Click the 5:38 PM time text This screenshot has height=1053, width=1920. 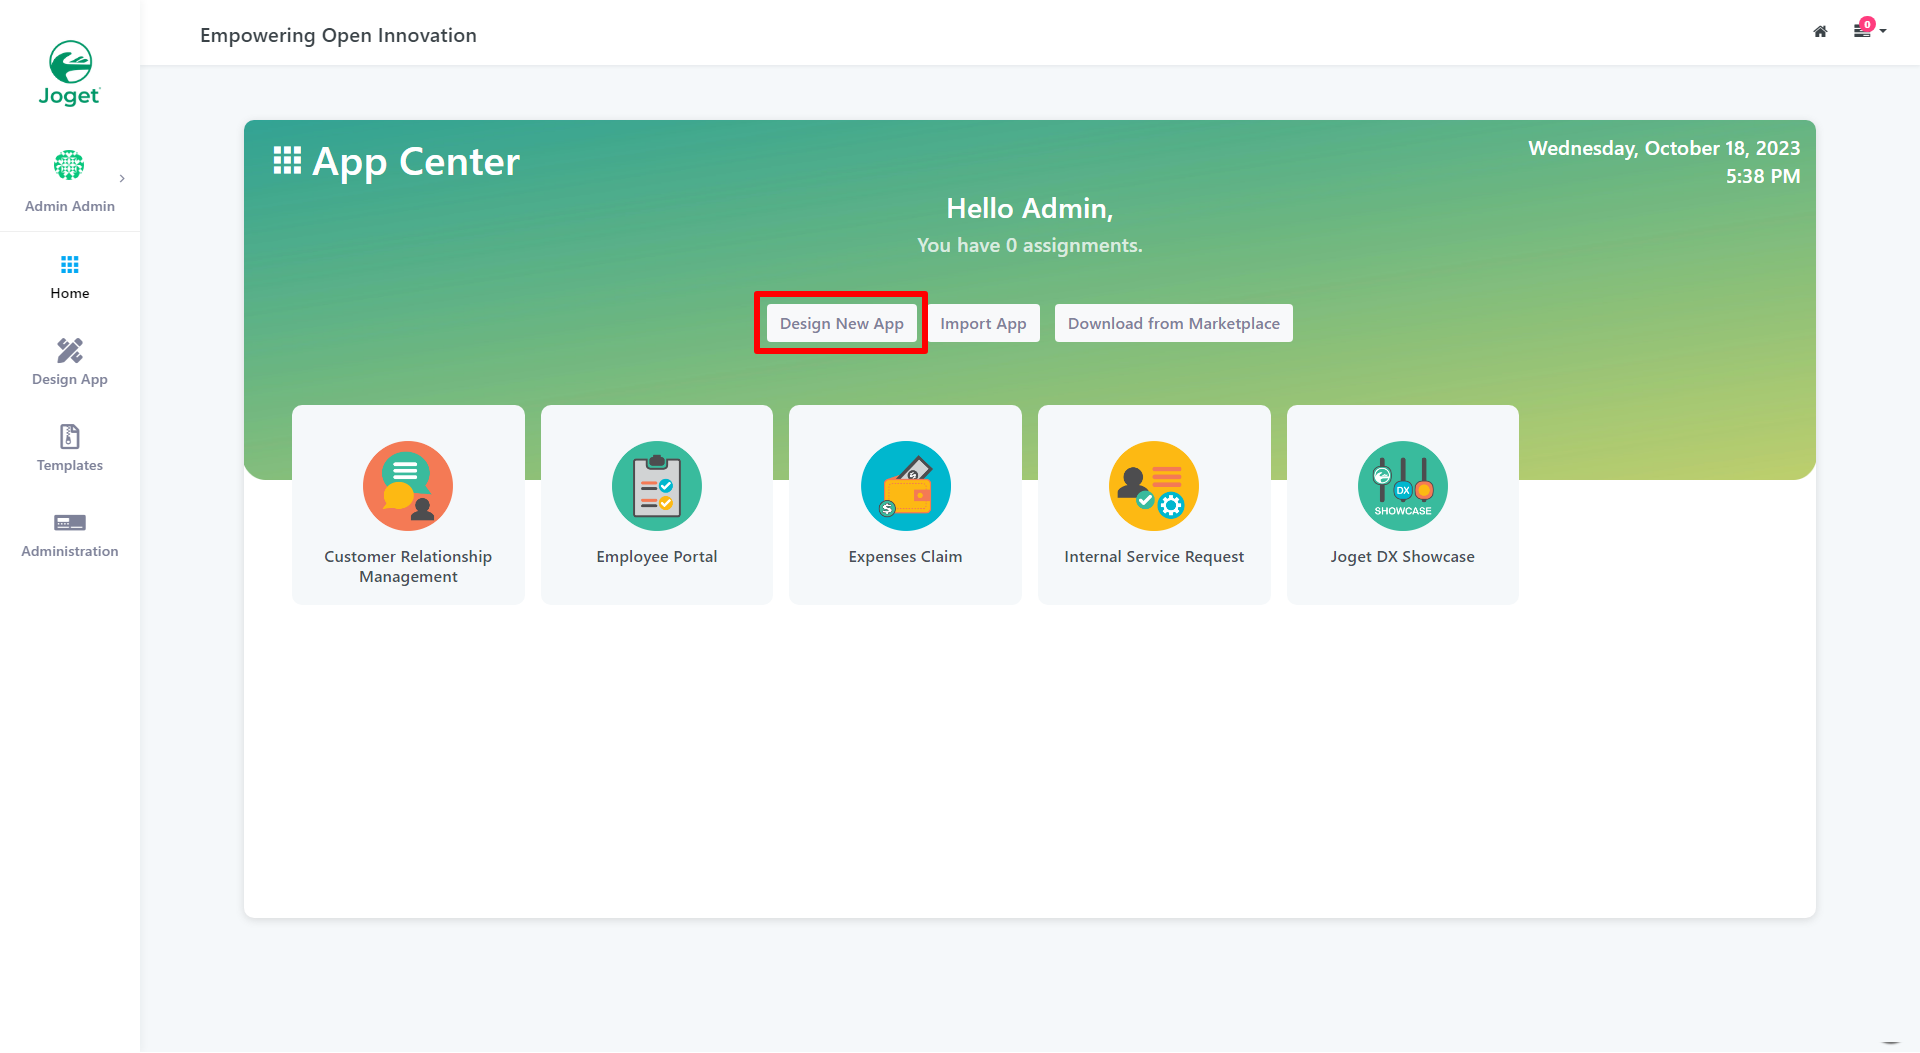(x=1763, y=176)
